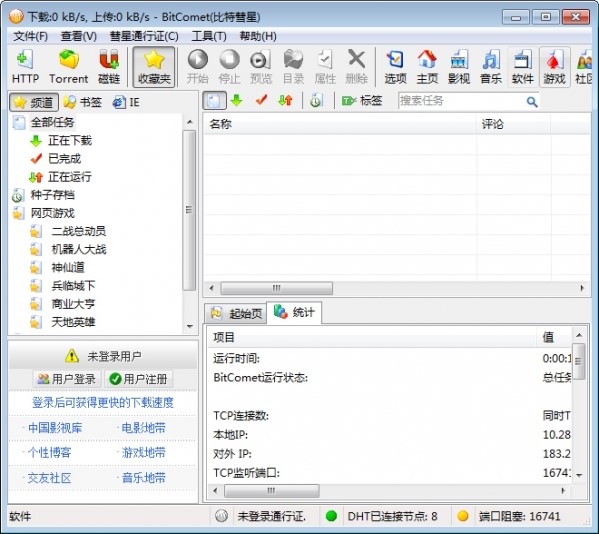Switch to the Statistics (统计) tab
599x534 pixels.
click(x=294, y=312)
